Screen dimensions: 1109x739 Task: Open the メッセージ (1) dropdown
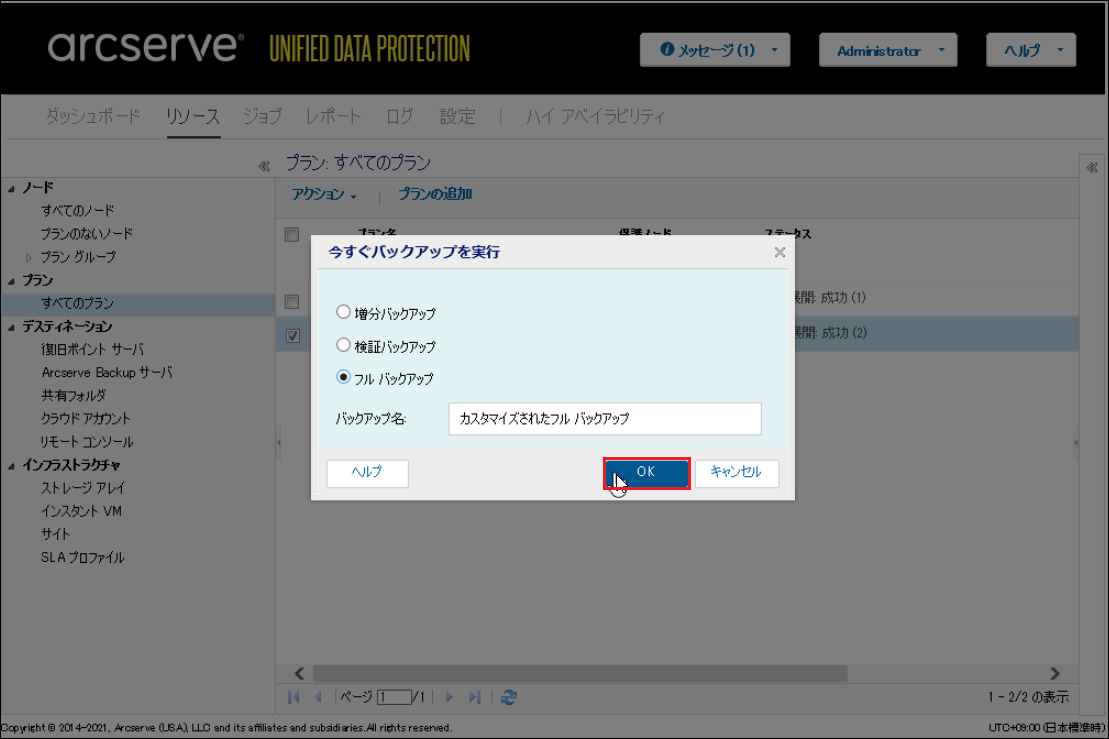coord(715,50)
